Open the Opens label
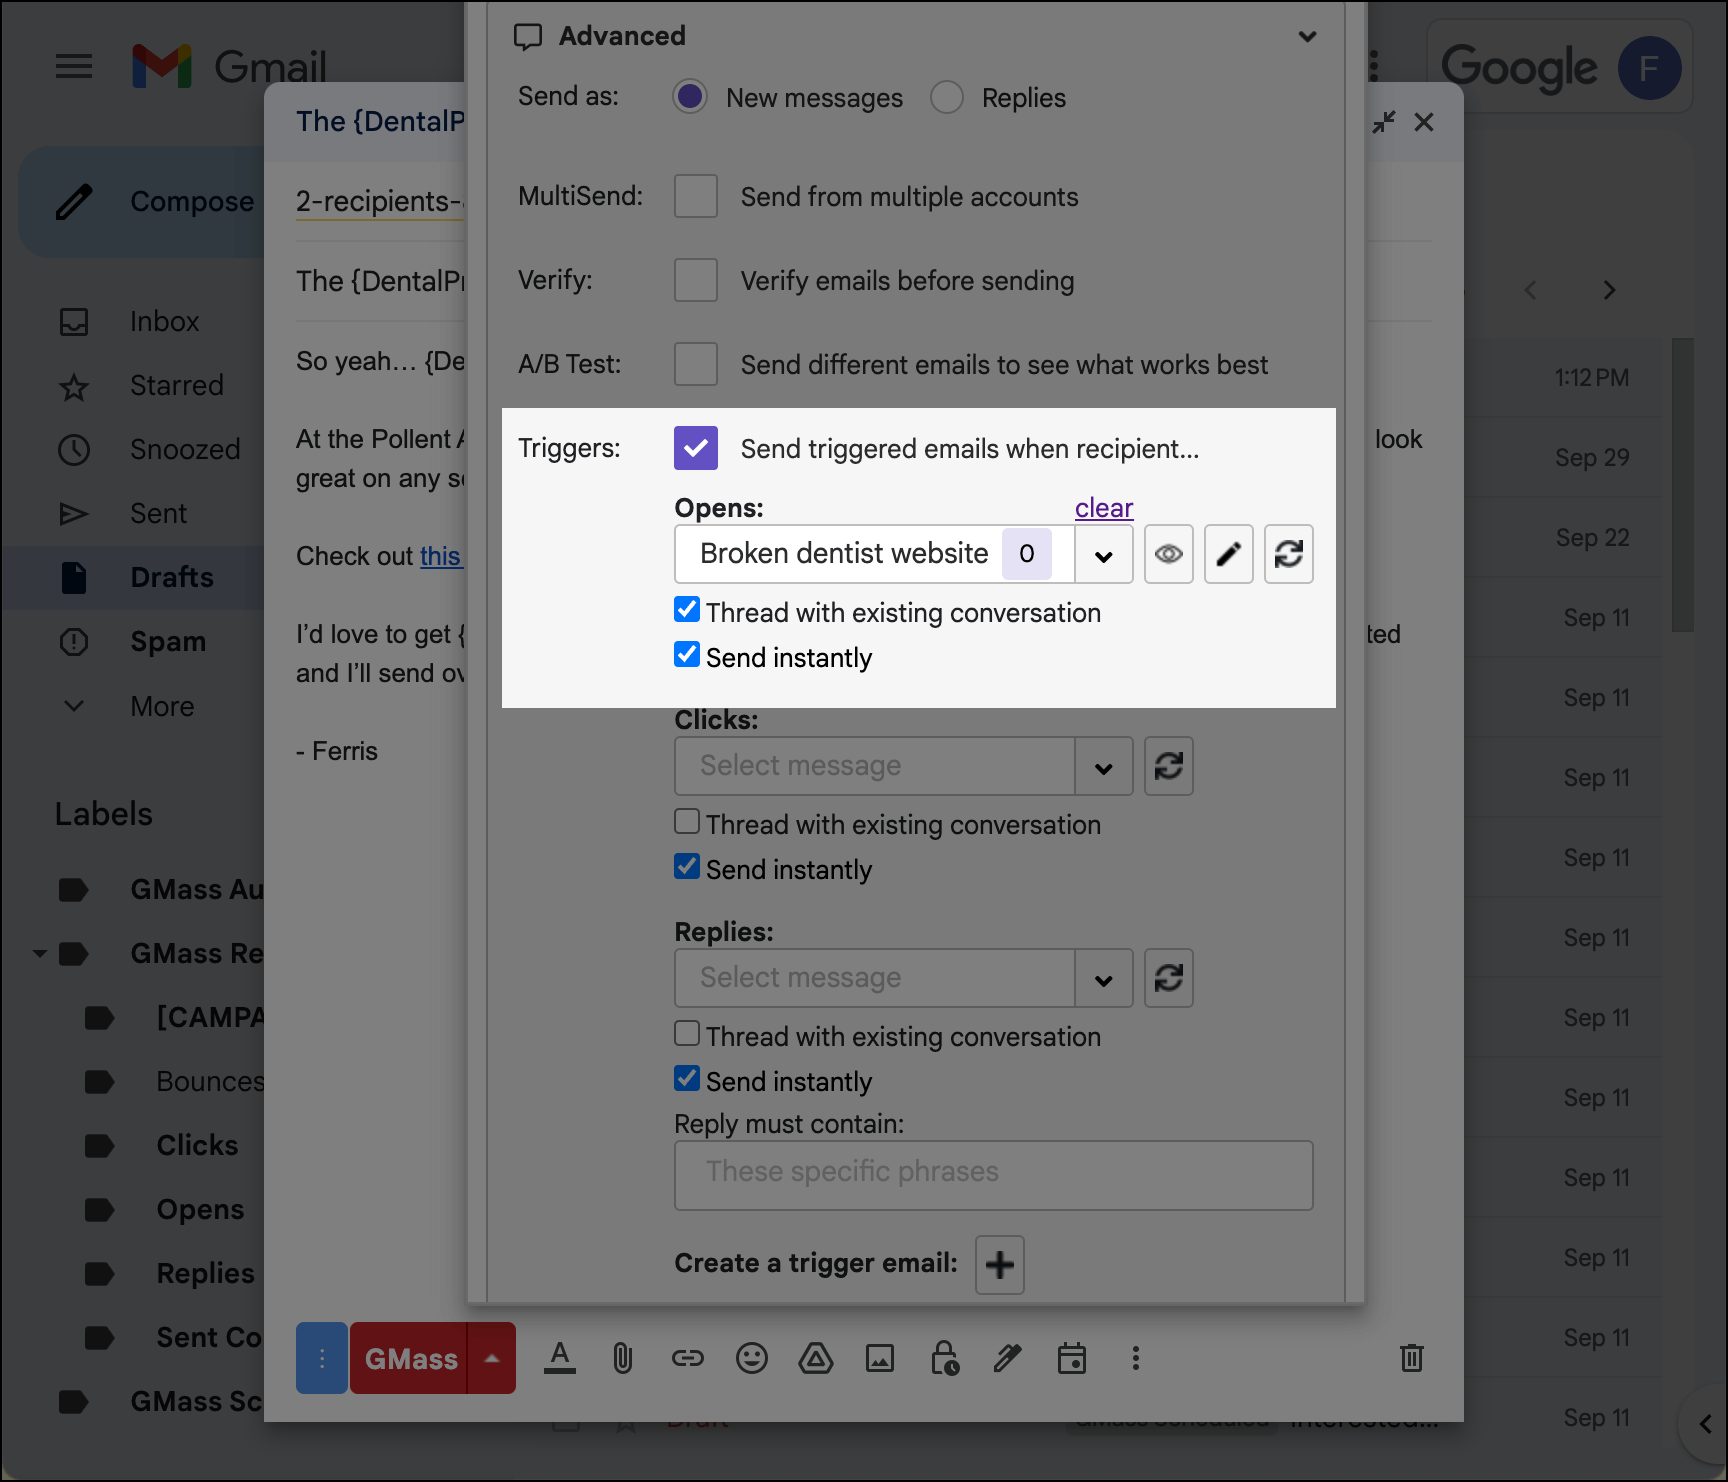Viewport: 1728px width, 1482px height. click(200, 1210)
